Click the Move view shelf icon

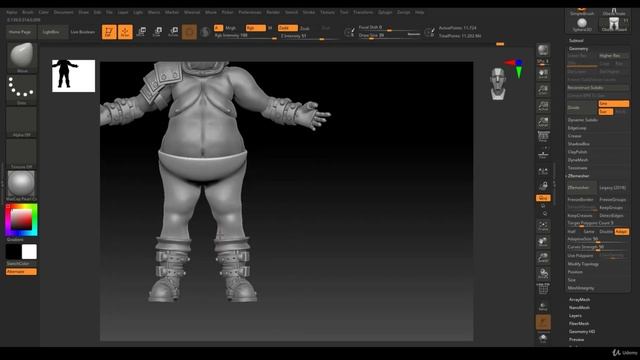(x=543, y=242)
